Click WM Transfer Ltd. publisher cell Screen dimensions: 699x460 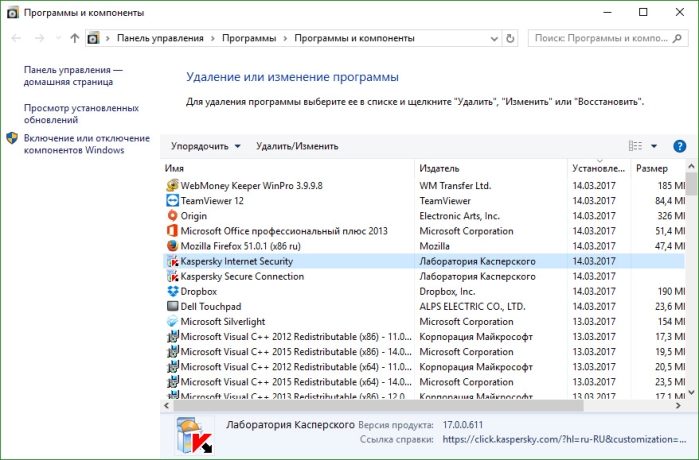coord(455,185)
